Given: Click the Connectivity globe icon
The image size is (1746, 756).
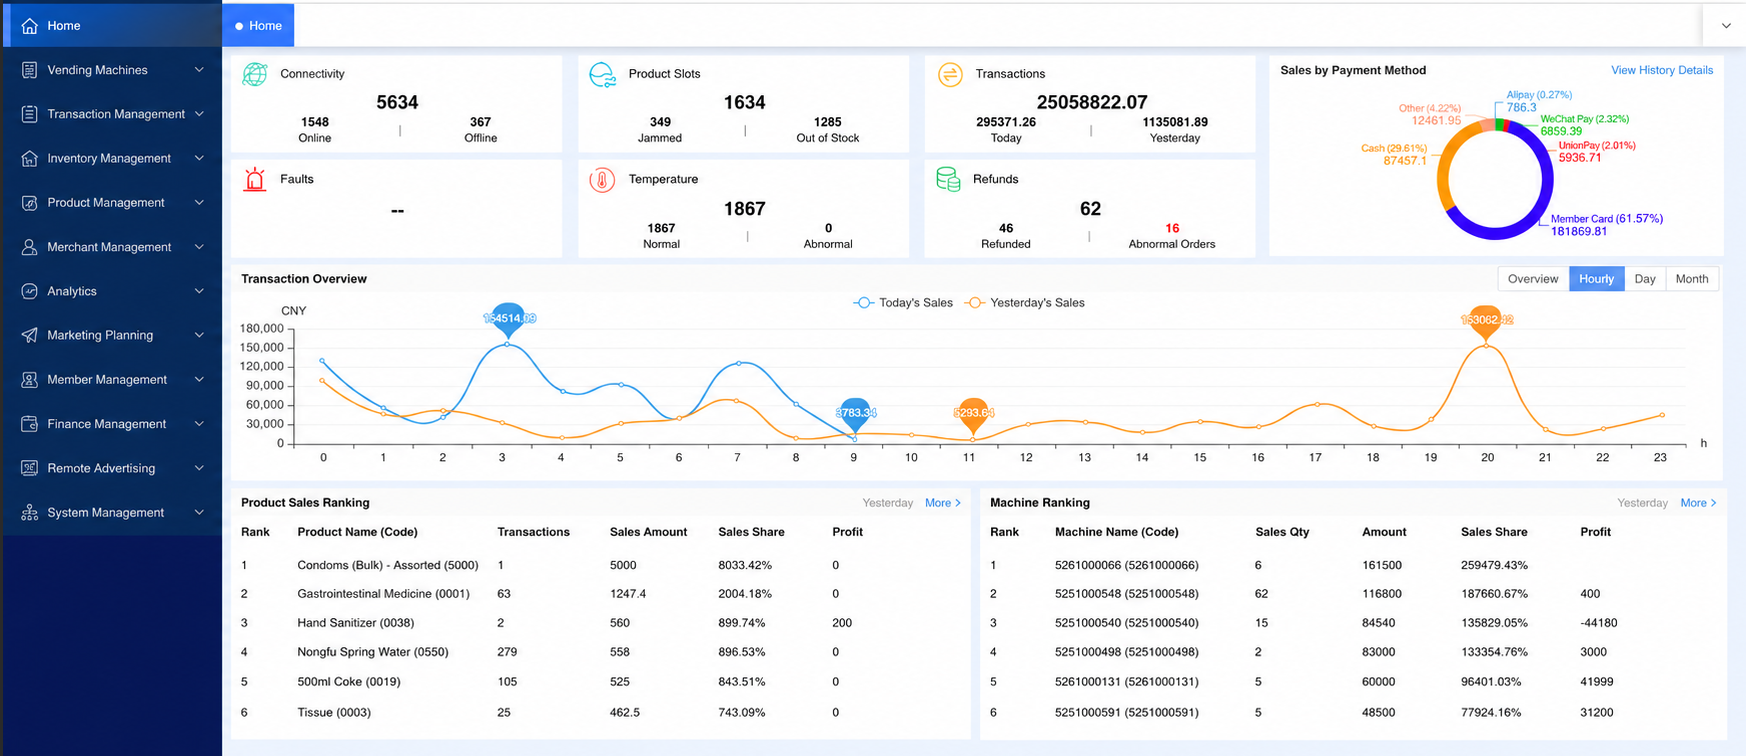Looking at the screenshot, I should 255,74.
